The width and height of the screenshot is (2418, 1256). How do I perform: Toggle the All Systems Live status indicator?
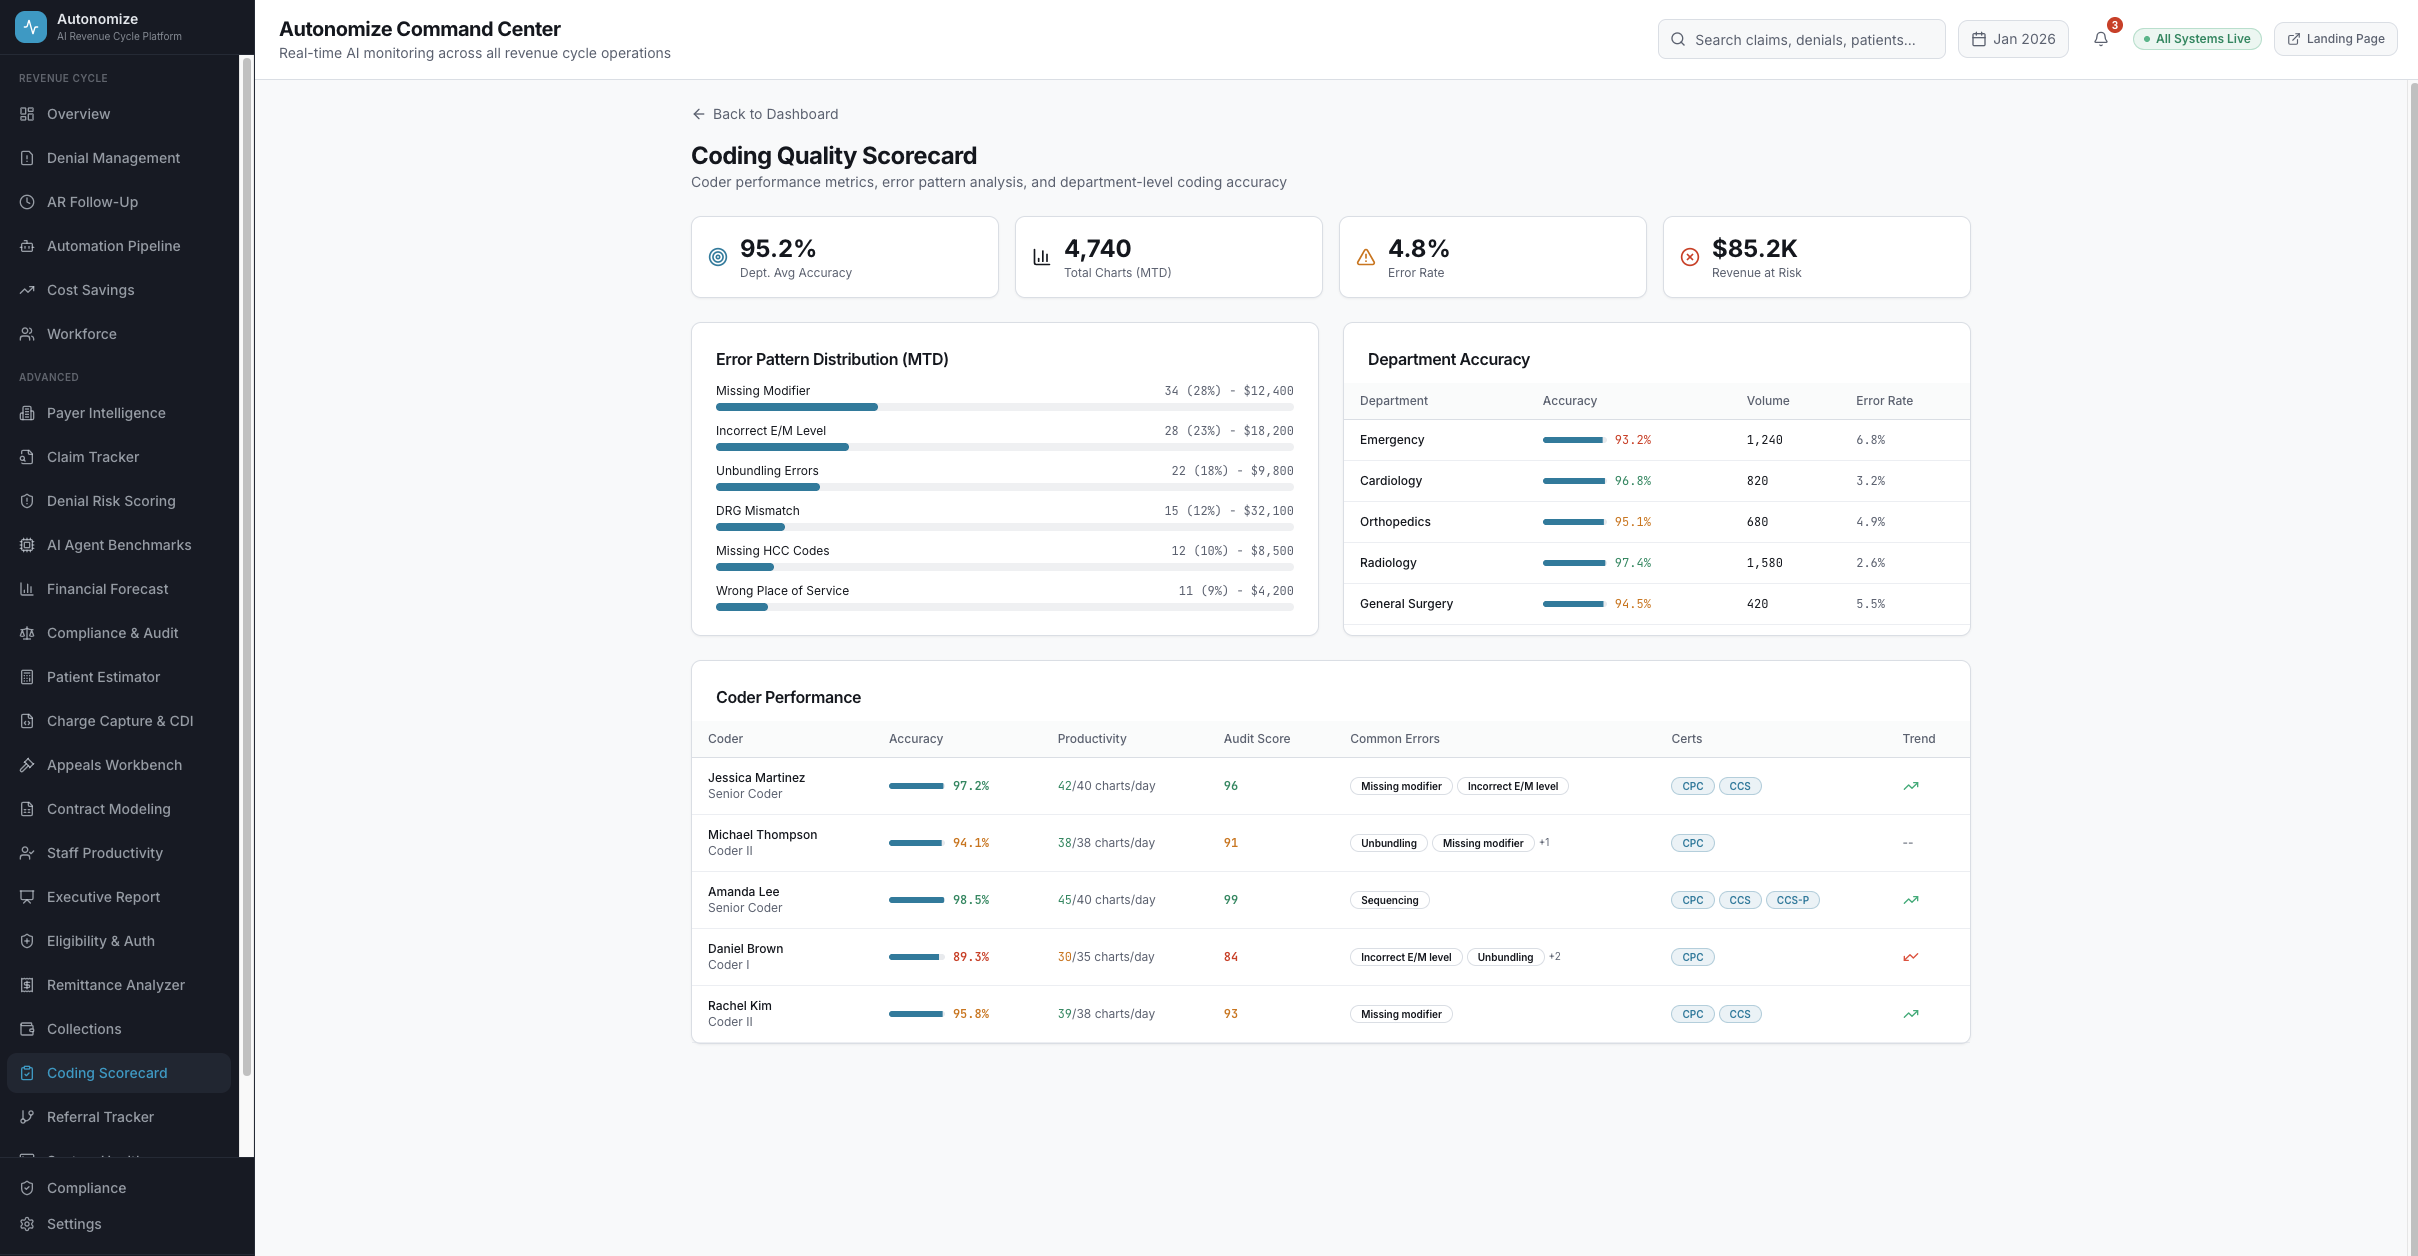click(2196, 38)
